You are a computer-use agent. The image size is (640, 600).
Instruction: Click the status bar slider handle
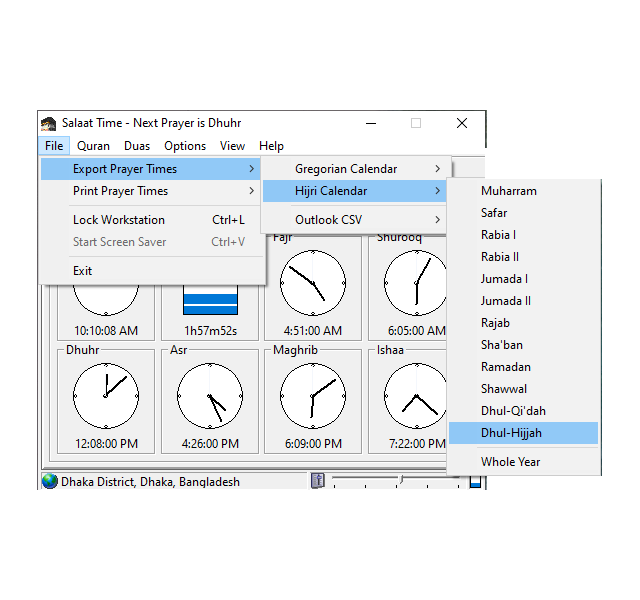pyautogui.click(x=401, y=479)
